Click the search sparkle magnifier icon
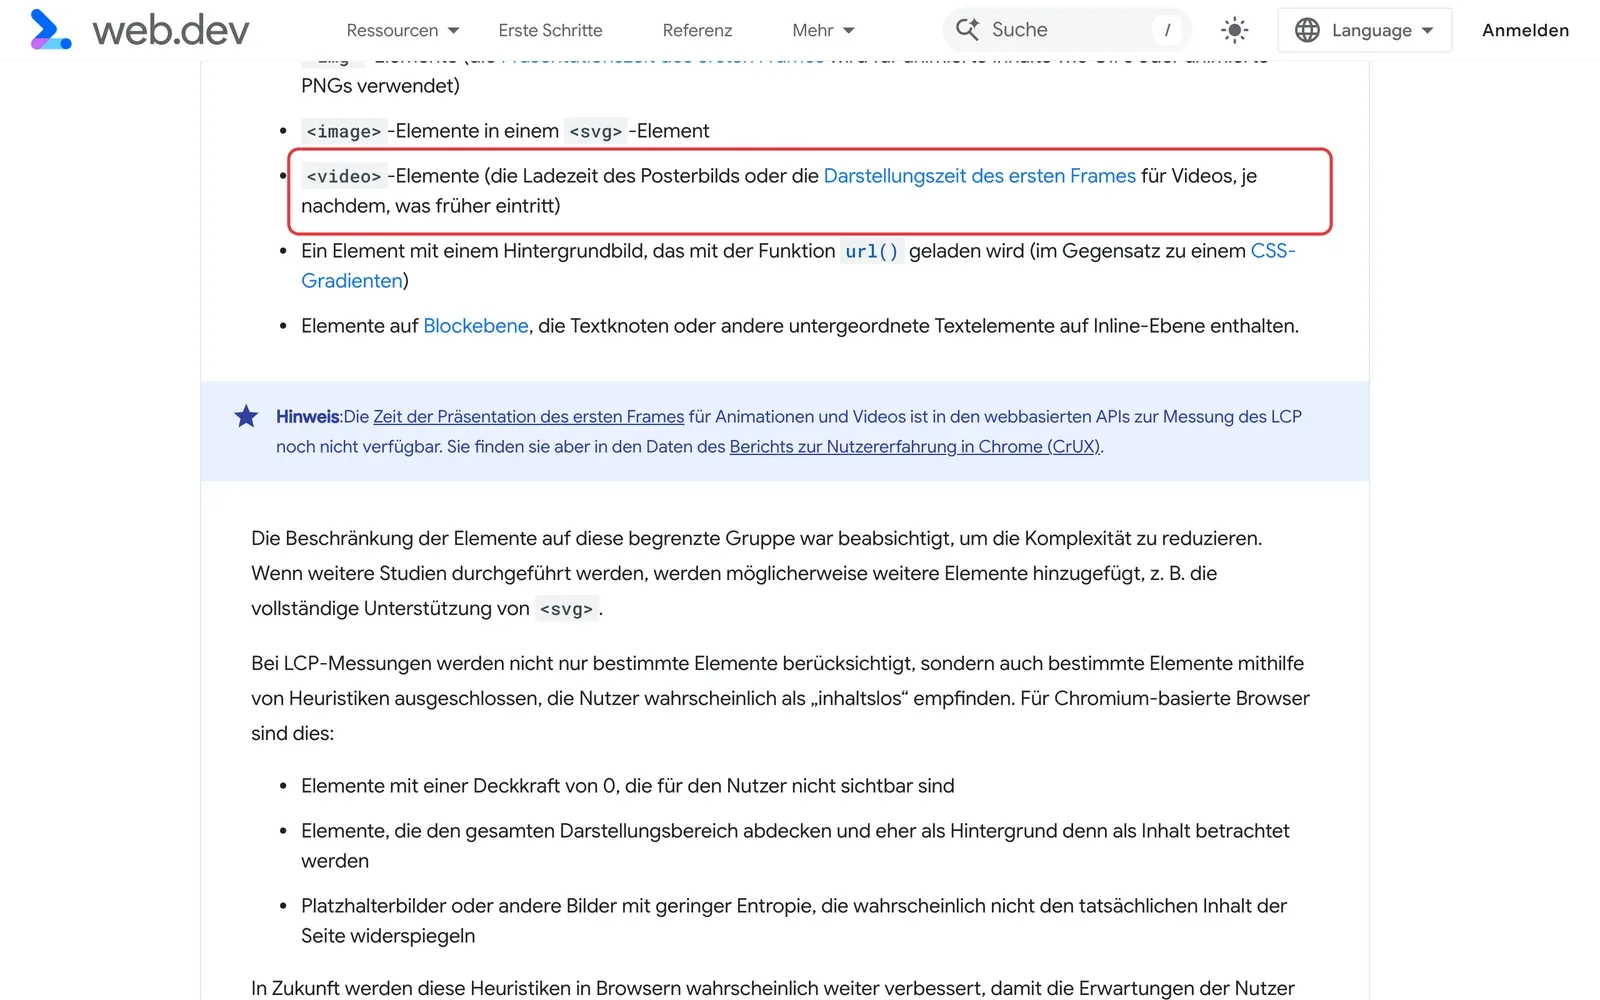This screenshot has width=1600, height=1000. point(967,30)
